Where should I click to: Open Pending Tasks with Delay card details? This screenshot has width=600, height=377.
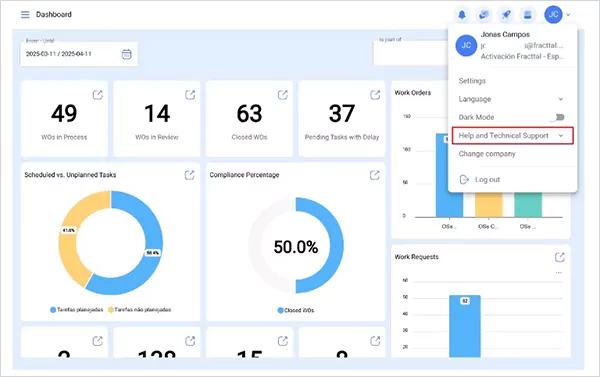pos(375,95)
